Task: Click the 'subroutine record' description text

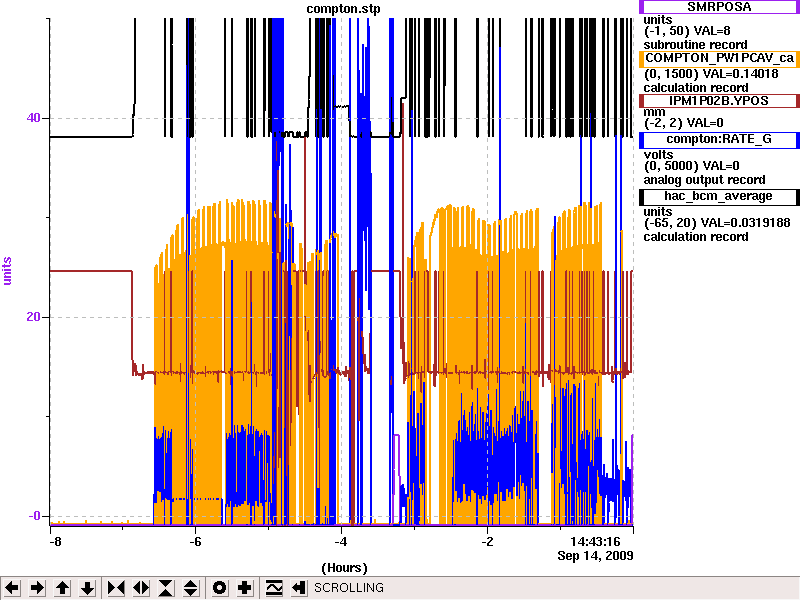Action: [695, 44]
